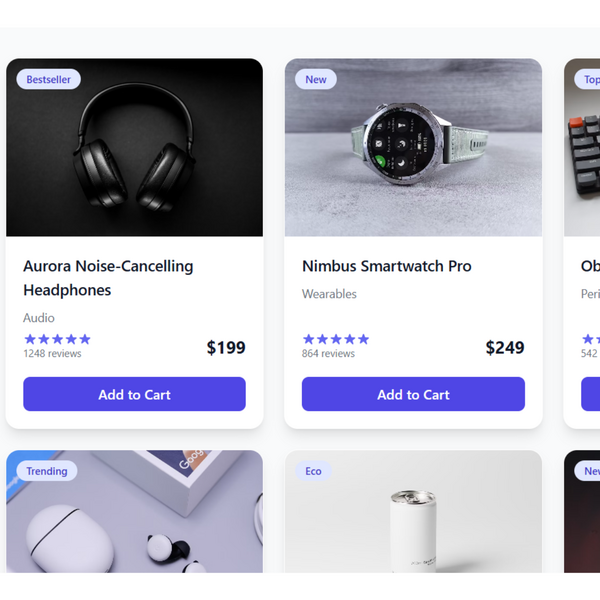
Task: Add Aurora Headphones to cart
Action: [x=134, y=394]
